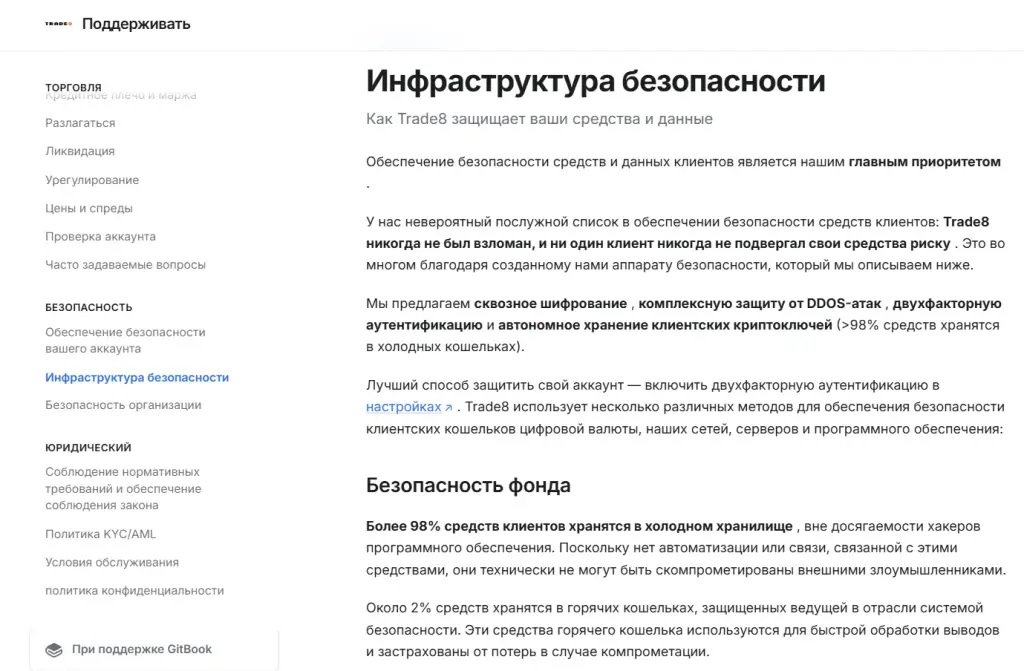Screen dimensions: 1024x671
Task: Open the Соблюдение нормативных требований page
Action: coord(123,489)
